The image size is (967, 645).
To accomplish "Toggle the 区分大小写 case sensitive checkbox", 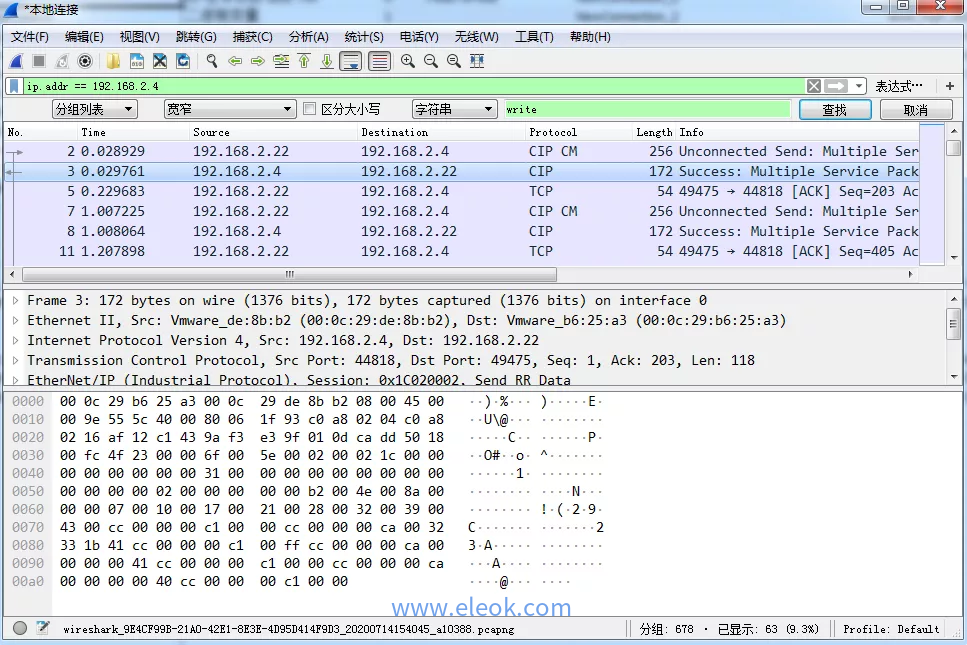I will click(310, 109).
